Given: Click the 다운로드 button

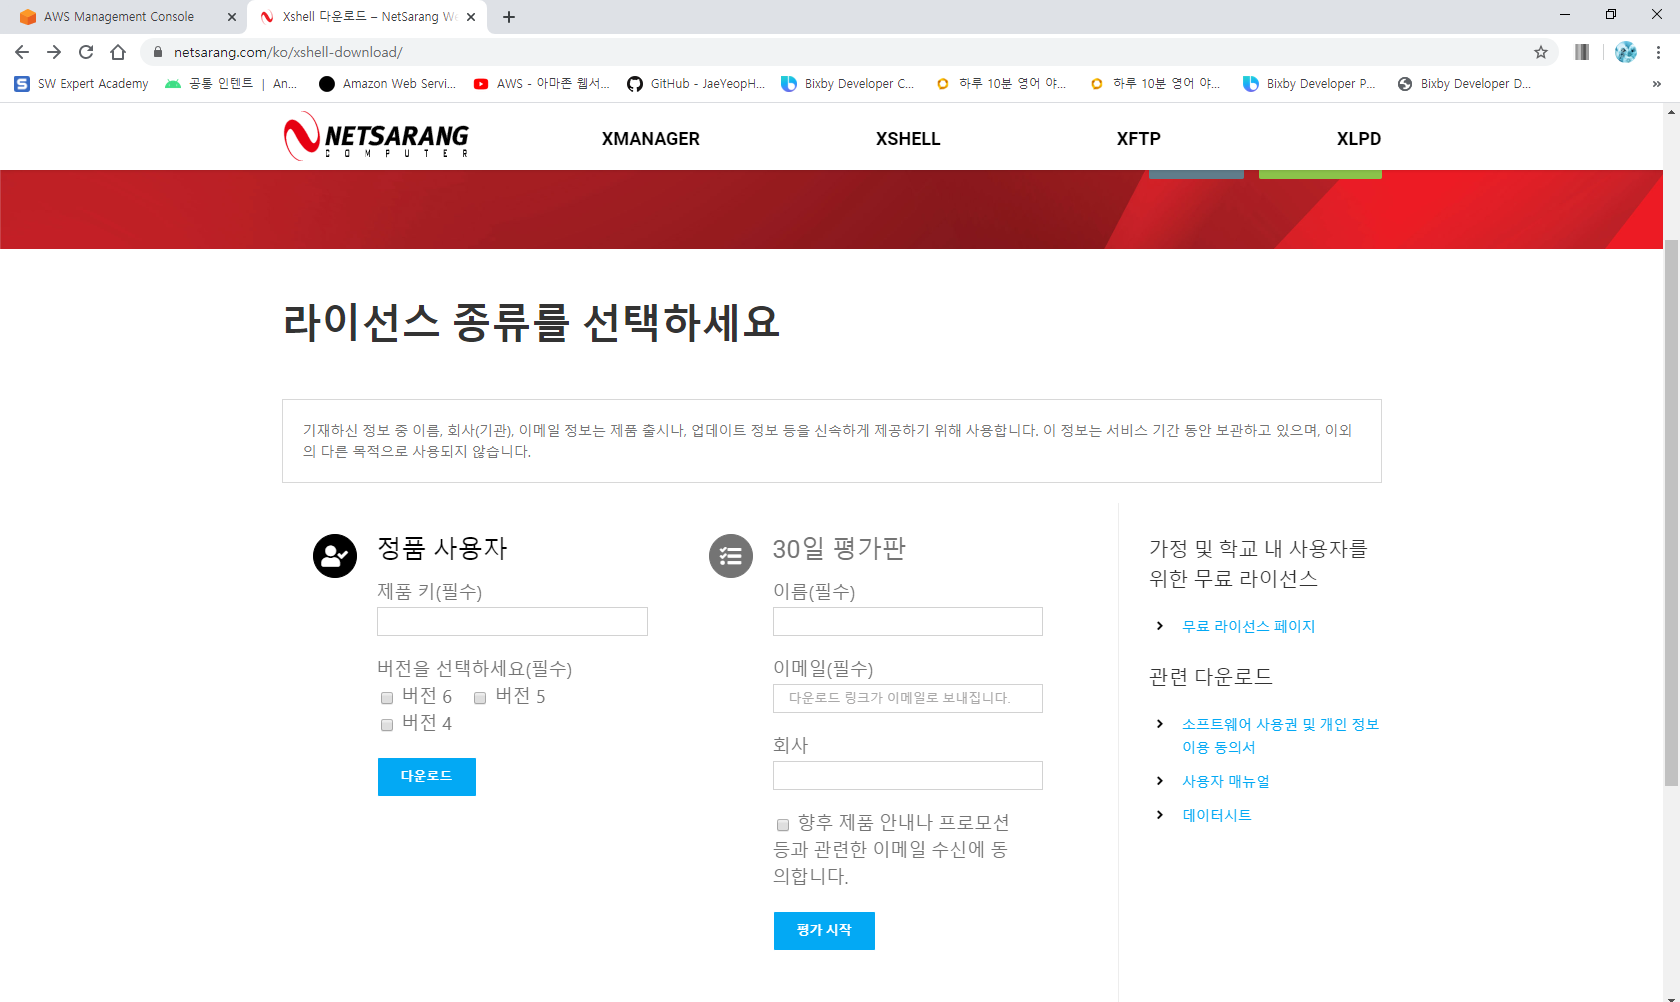Looking at the screenshot, I should pyautogui.click(x=427, y=777).
